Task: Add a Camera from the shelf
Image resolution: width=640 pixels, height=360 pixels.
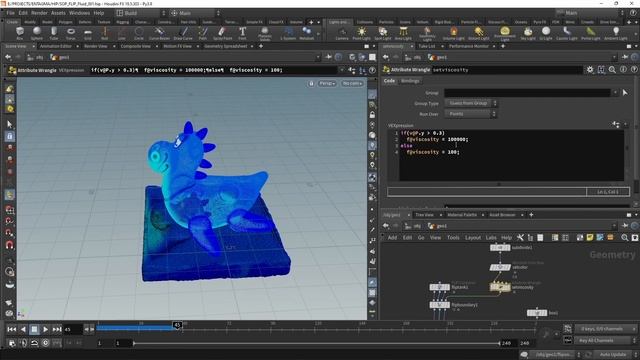Action: (342, 33)
